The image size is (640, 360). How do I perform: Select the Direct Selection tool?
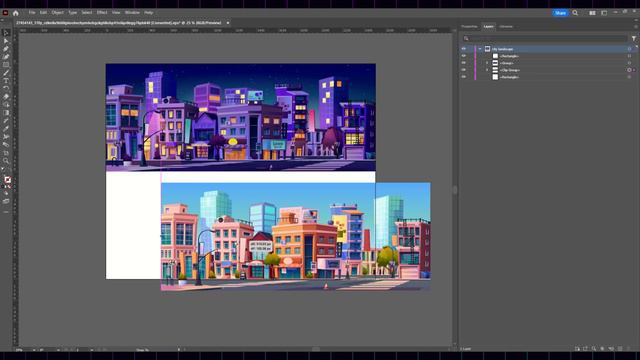(x=6, y=41)
